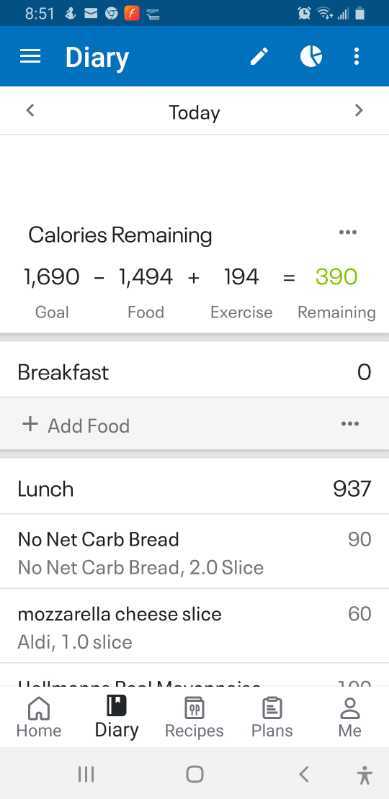Open the vertical three-dot overflow menu
Screen dimensions: 389x799
[356, 57]
